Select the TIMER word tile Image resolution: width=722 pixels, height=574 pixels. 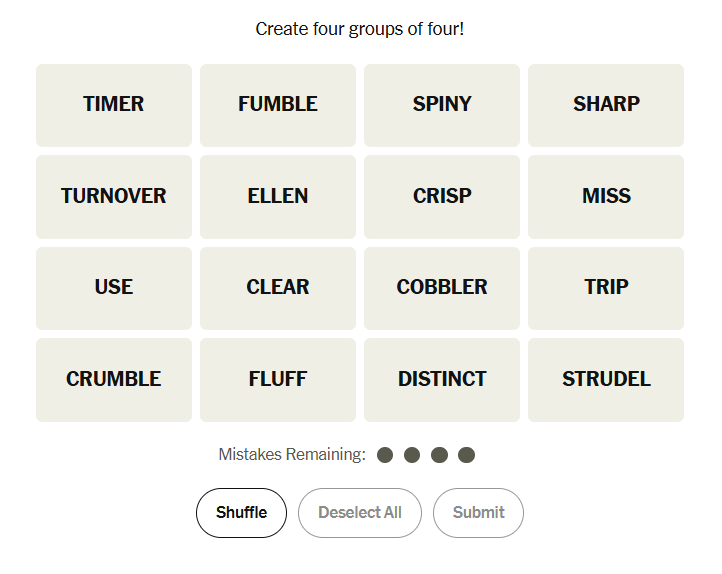point(114,105)
